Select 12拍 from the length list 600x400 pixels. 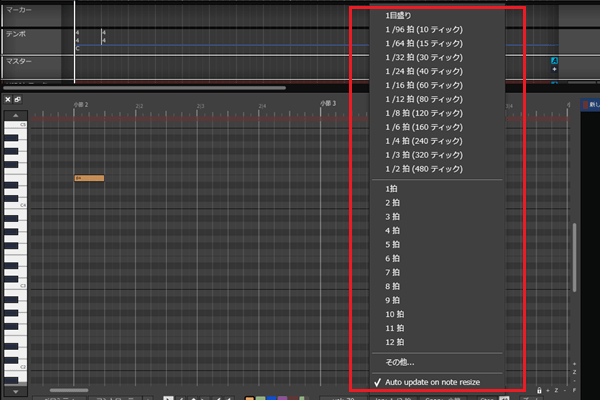pyautogui.click(x=394, y=341)
